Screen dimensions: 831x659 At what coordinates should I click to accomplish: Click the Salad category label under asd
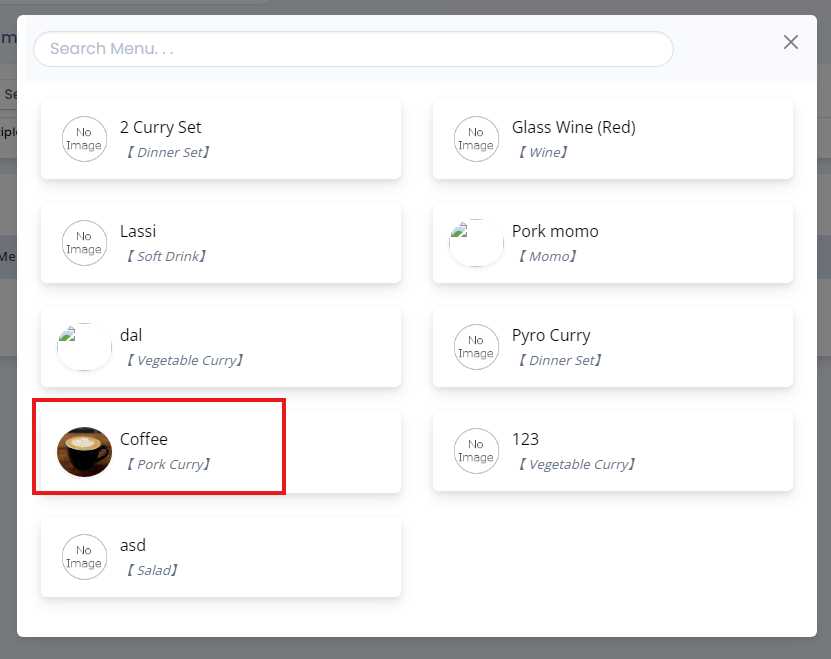tap(152, 571)
